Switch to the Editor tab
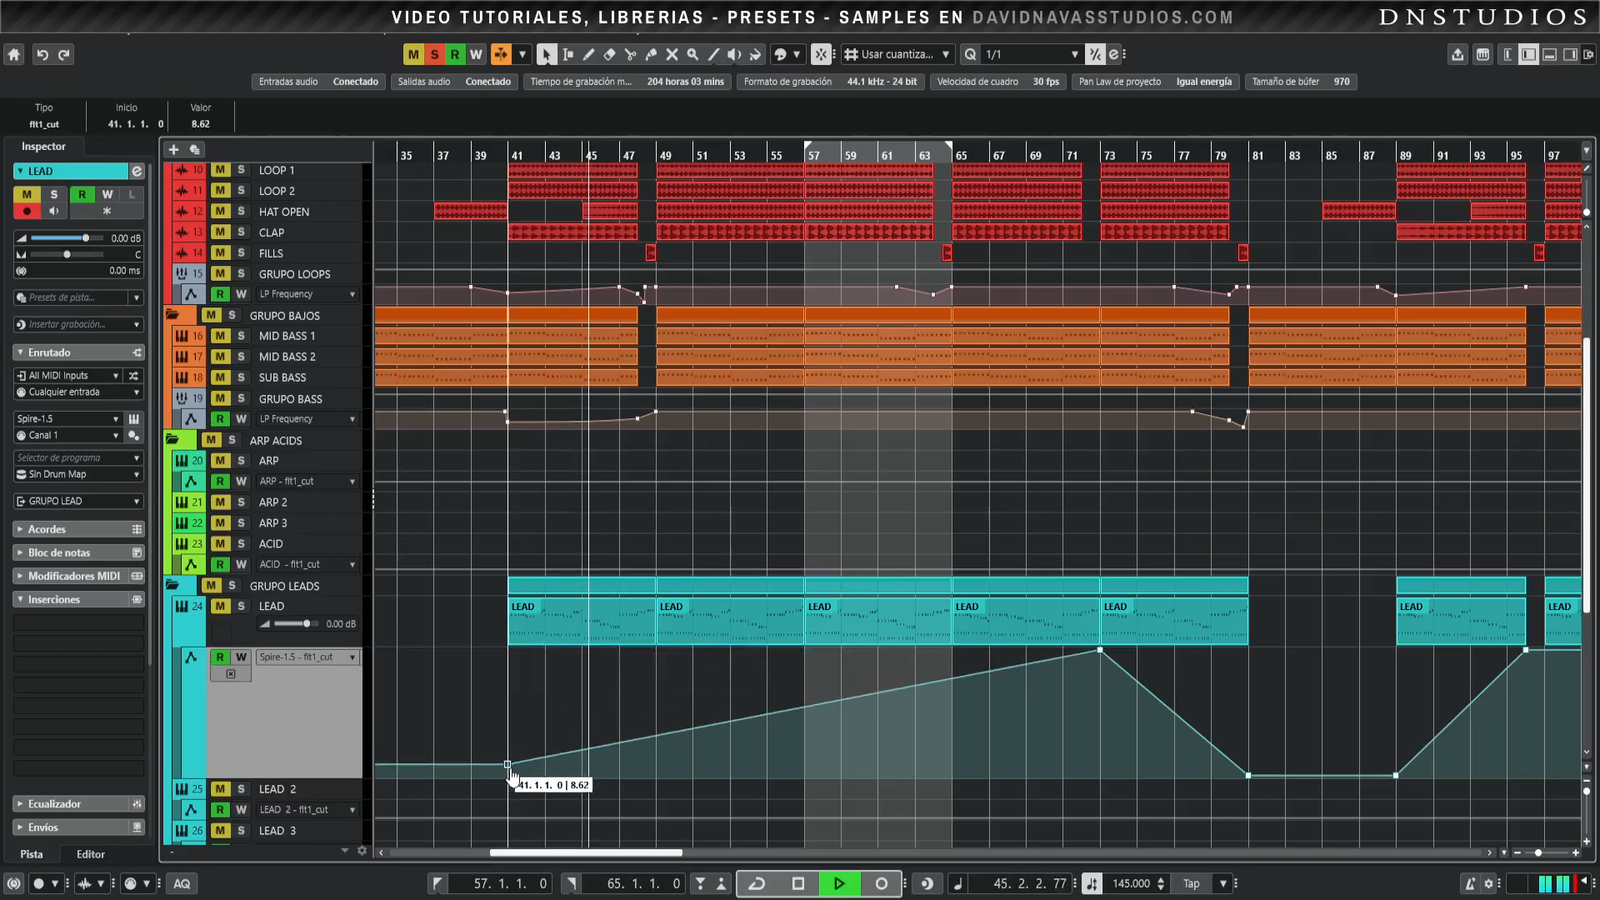Image resolution: width=1600 pixels, height=900 pixels. (x=90, y=854)
